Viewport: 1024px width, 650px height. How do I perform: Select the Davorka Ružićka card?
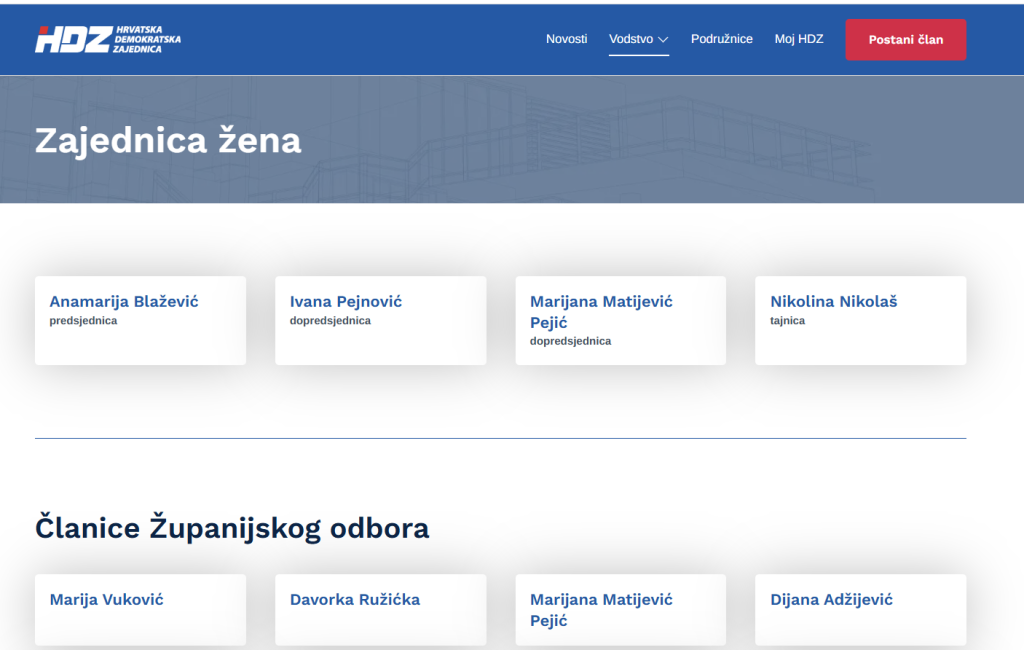click(381, 609)
